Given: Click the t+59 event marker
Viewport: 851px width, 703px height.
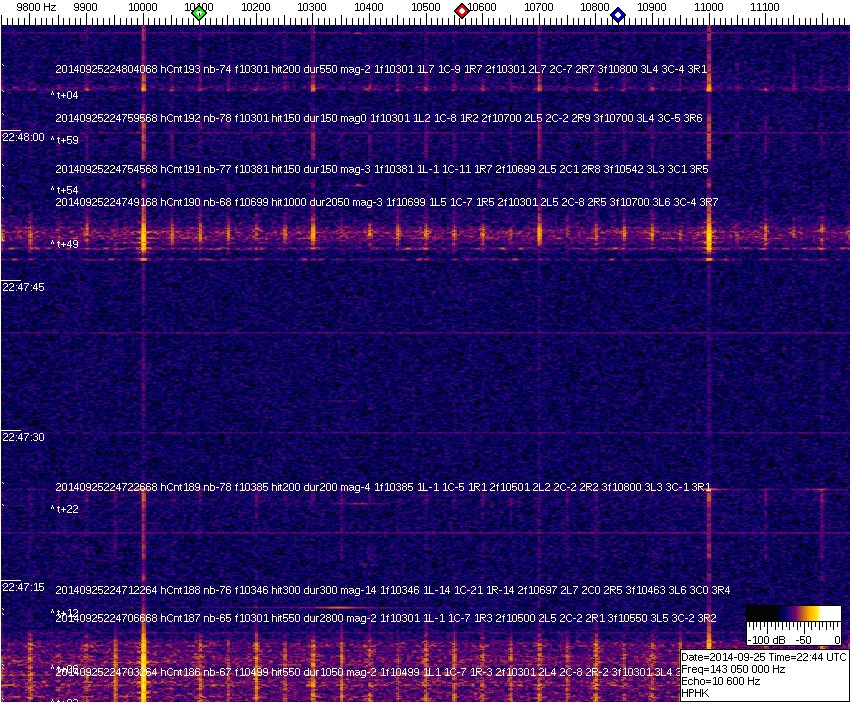Looking at the screenshot, I should point(66,140).
